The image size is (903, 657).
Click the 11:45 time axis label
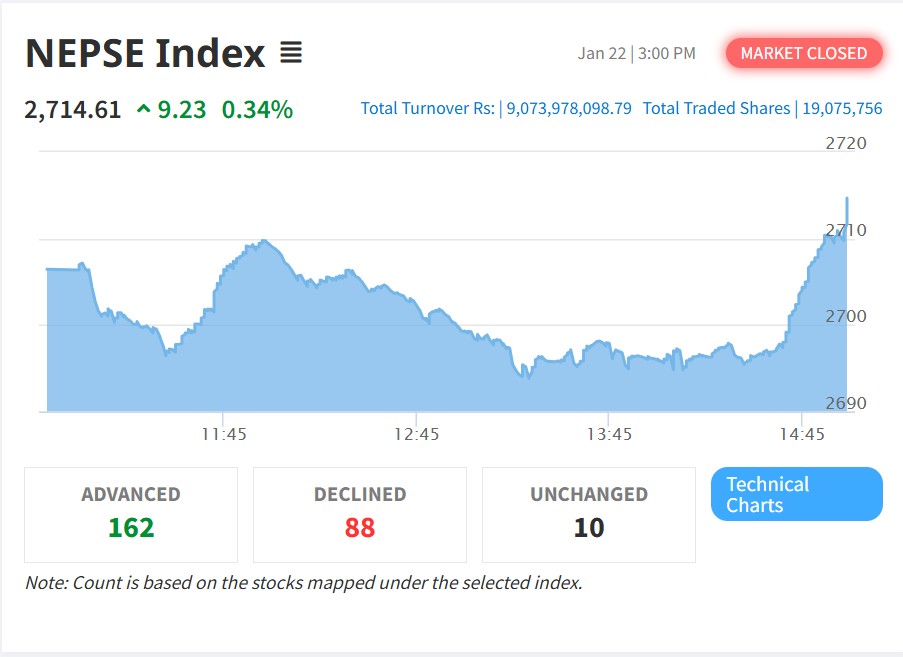click(x=224, y=434)
